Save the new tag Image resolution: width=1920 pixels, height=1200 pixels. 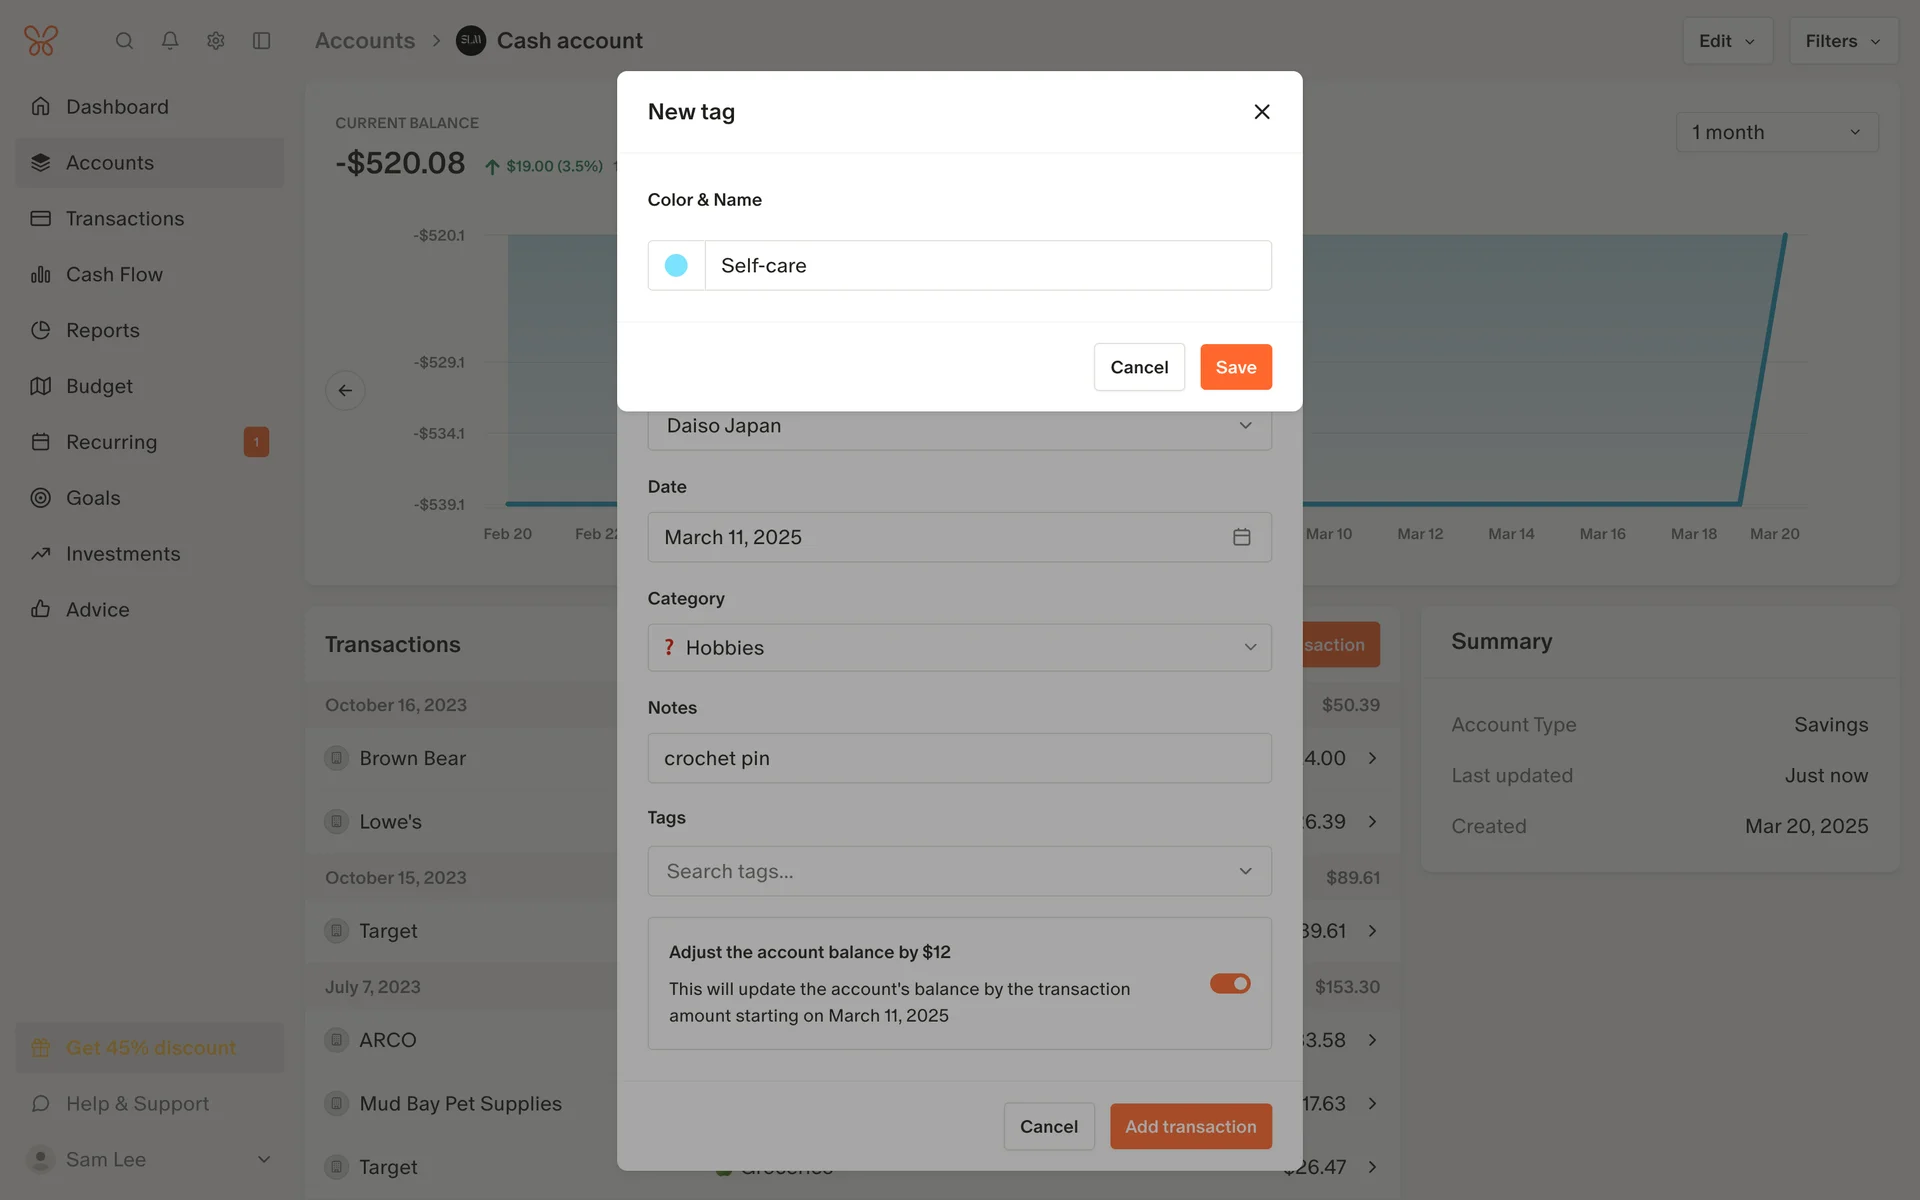[x=1235, y=367]
